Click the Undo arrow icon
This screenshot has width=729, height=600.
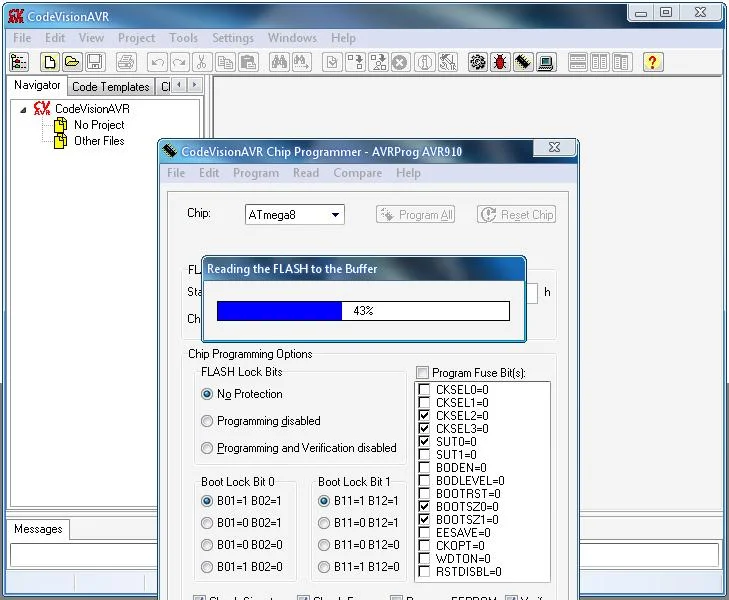point(158,62)
